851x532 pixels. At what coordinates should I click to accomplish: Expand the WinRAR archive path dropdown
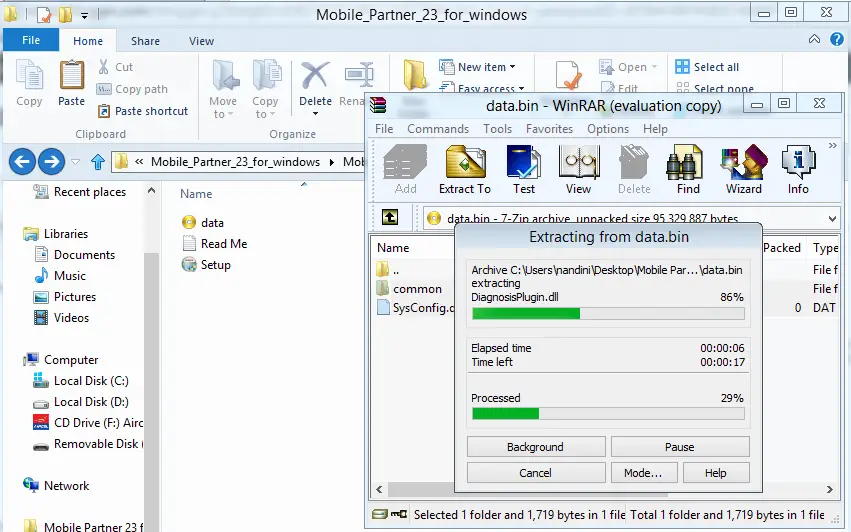pyautogui.click(x=832, y=218)
